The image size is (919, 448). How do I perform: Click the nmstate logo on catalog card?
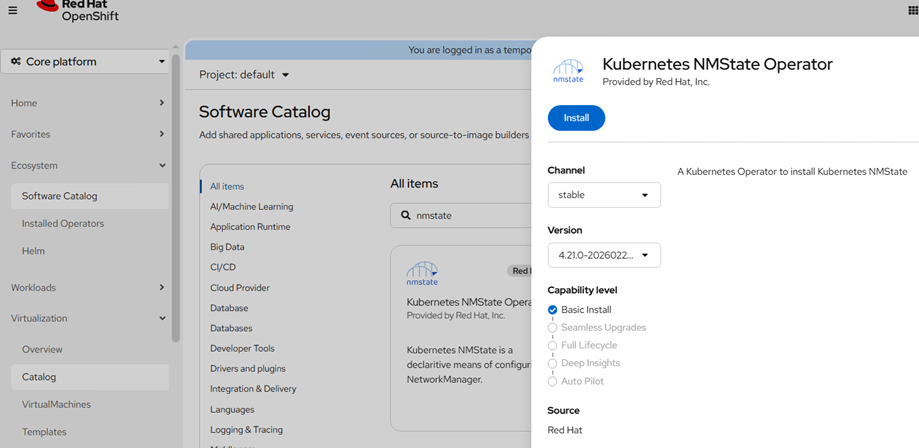click(422, 274)
